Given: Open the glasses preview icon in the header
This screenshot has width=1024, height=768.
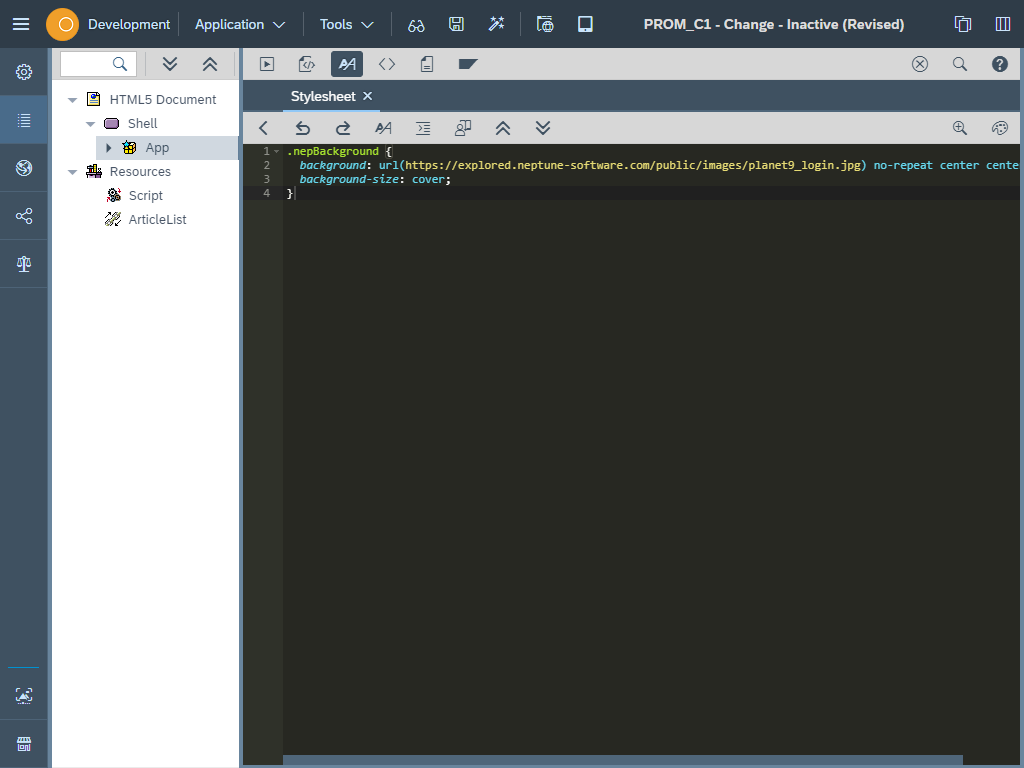Looking at the screenshot, I should click(x=416, y=24).
